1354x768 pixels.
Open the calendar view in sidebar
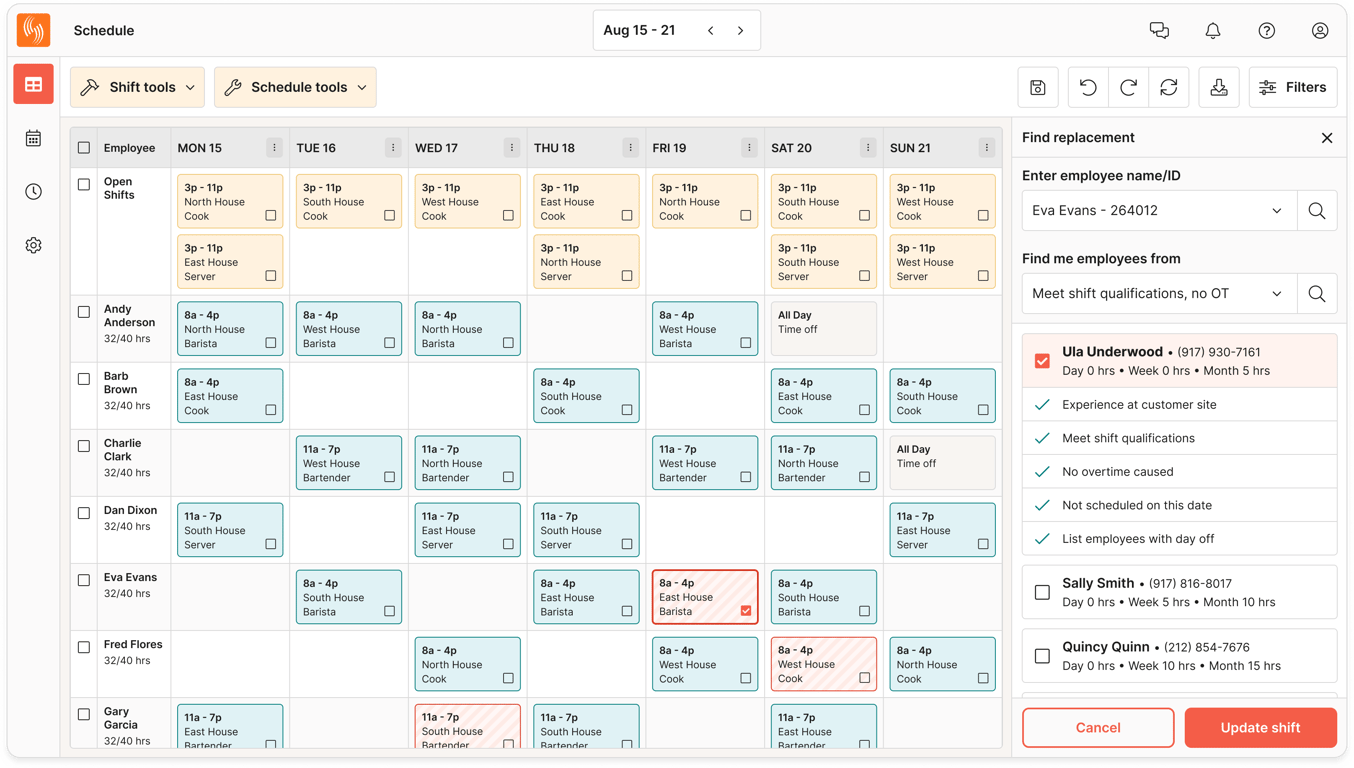[x=33, y=138]
